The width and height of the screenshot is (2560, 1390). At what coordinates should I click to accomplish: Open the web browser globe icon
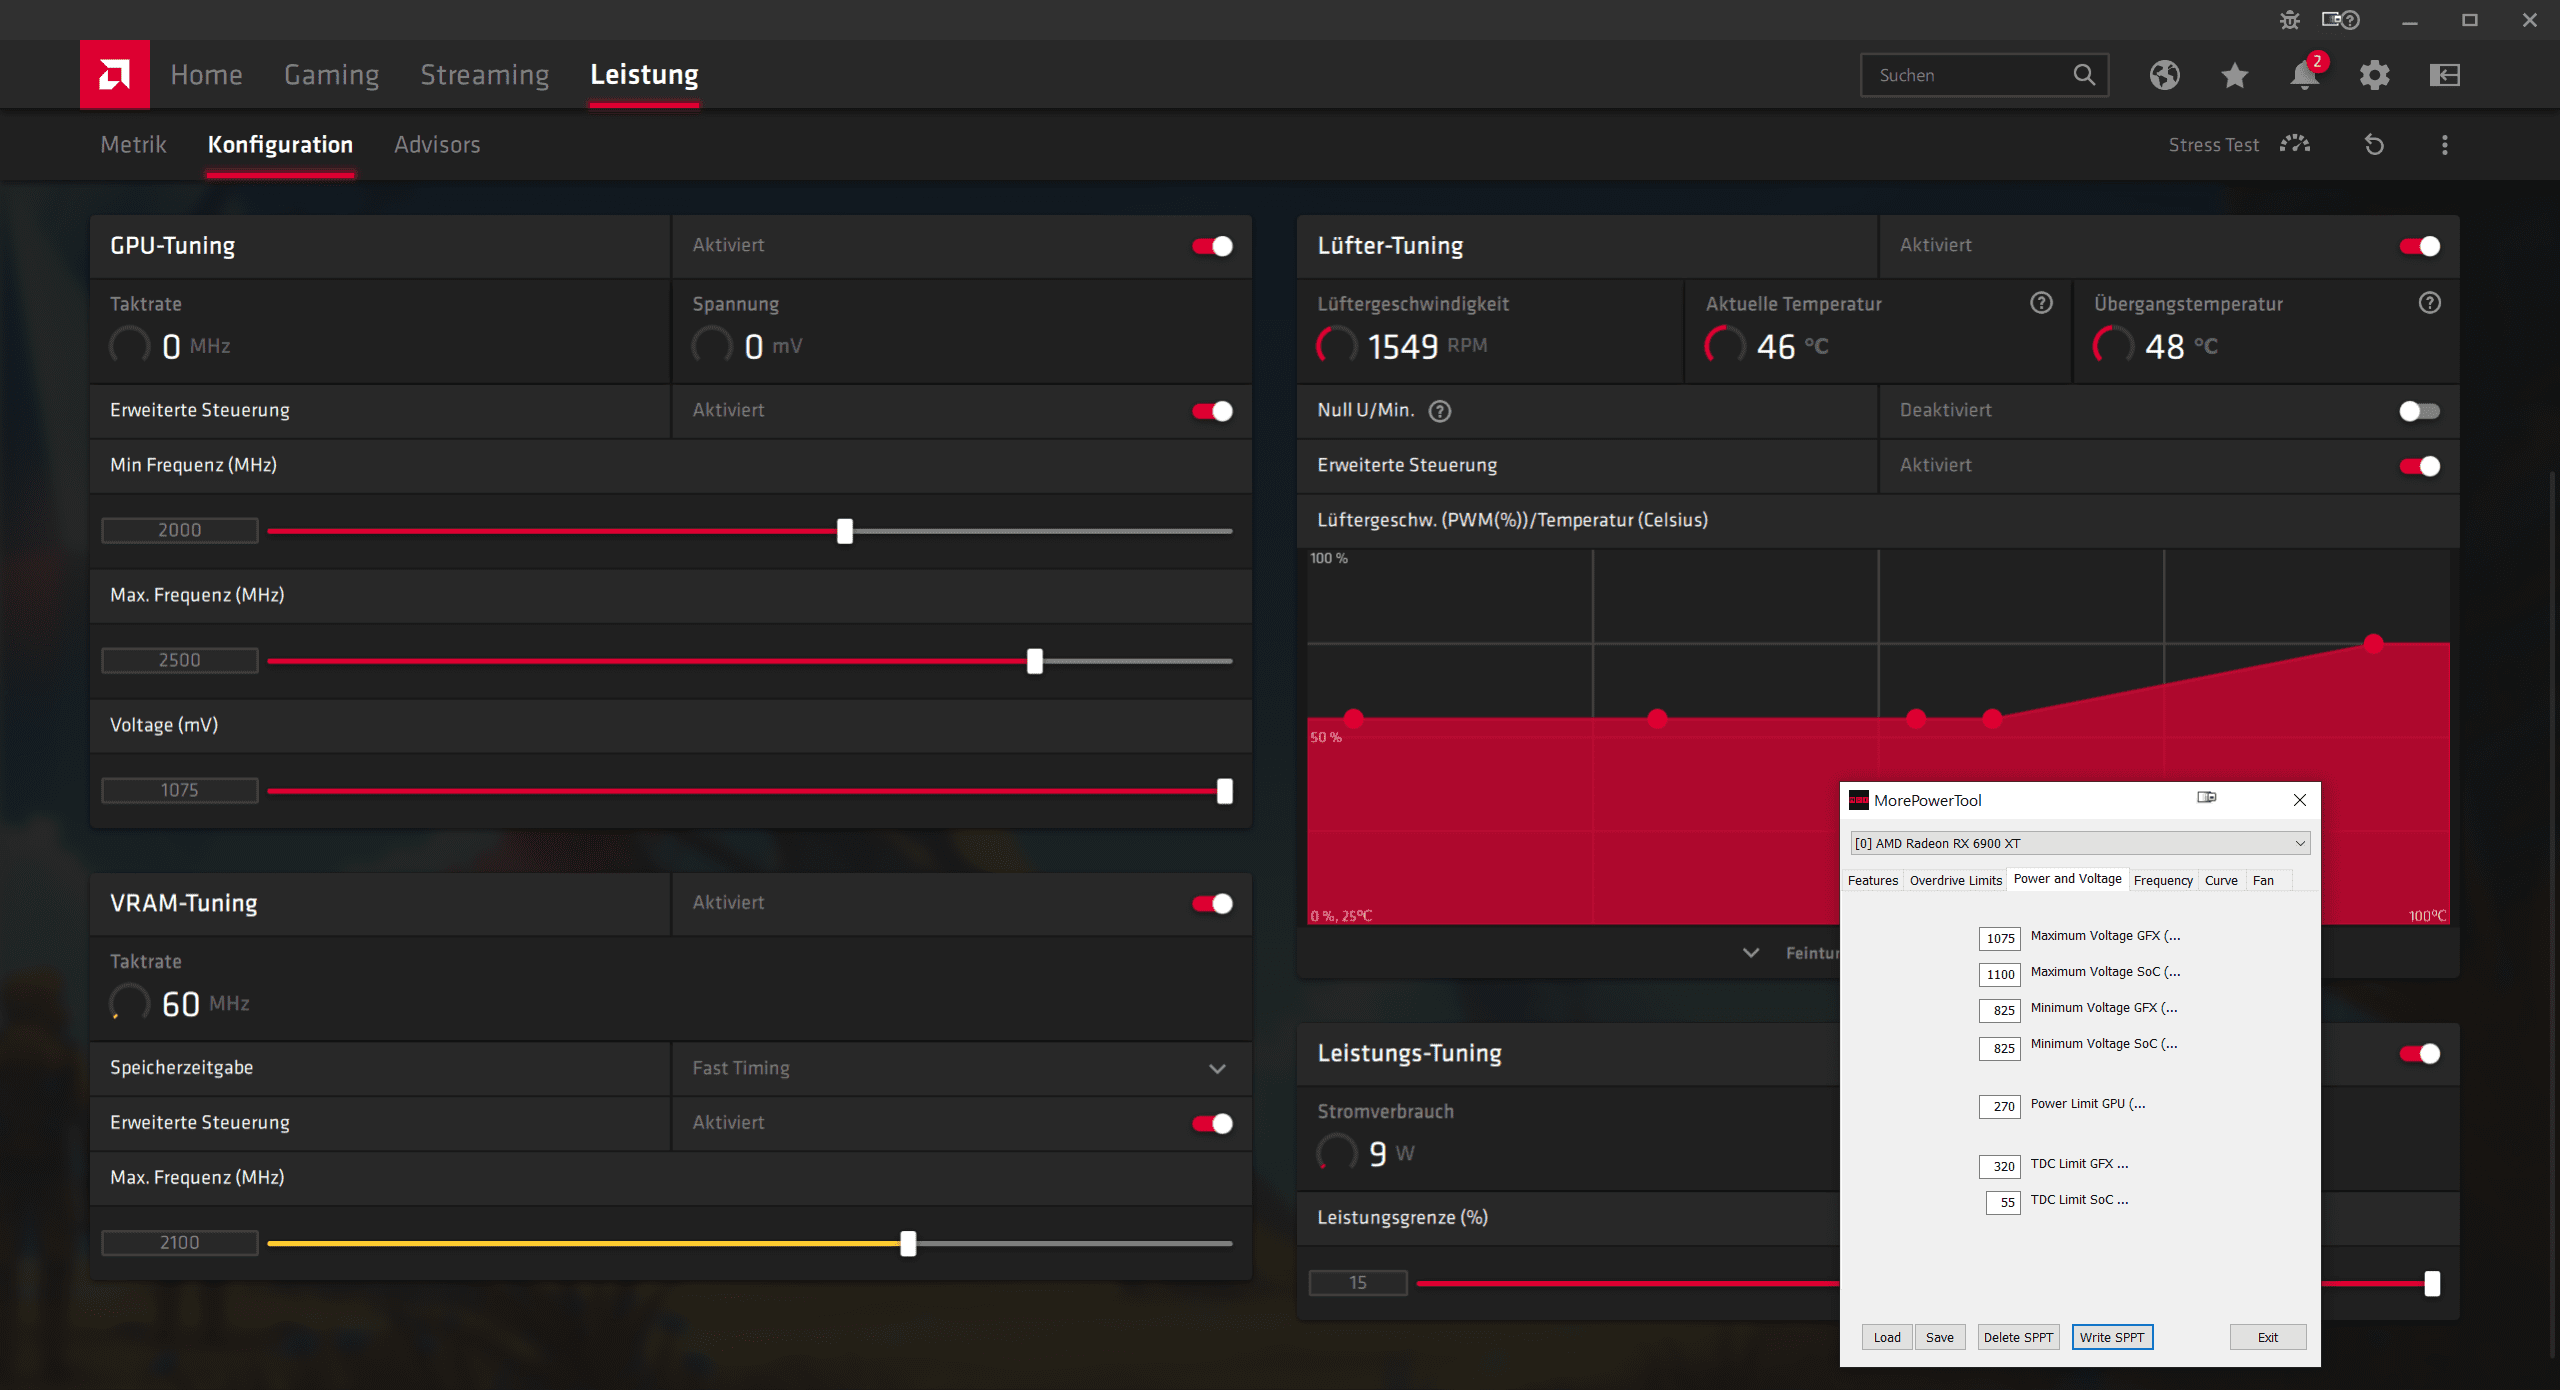(x=2164, y=75)
